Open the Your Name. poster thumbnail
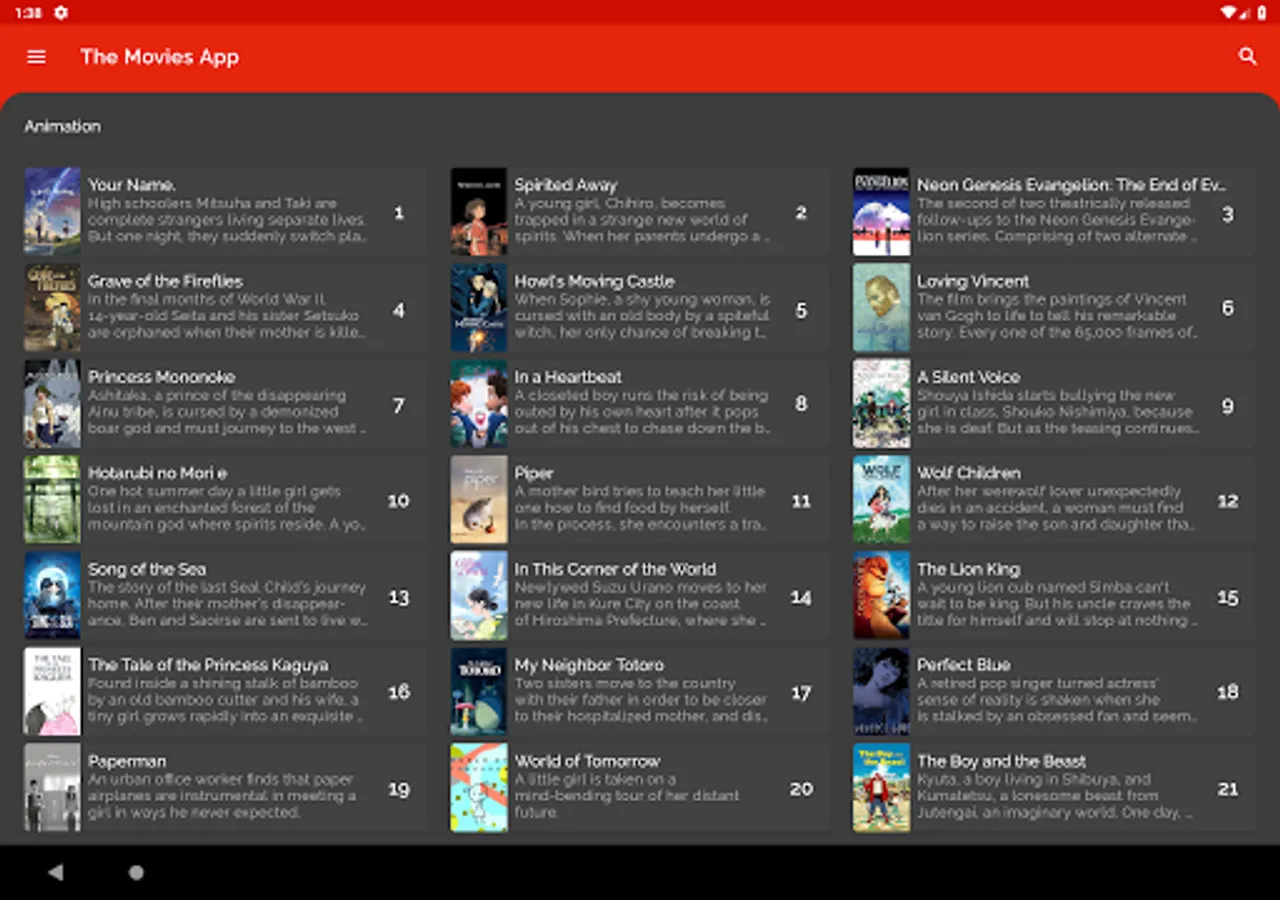Image resolution: width=1280 pixels, height=900 pixels. pos(52,212)
